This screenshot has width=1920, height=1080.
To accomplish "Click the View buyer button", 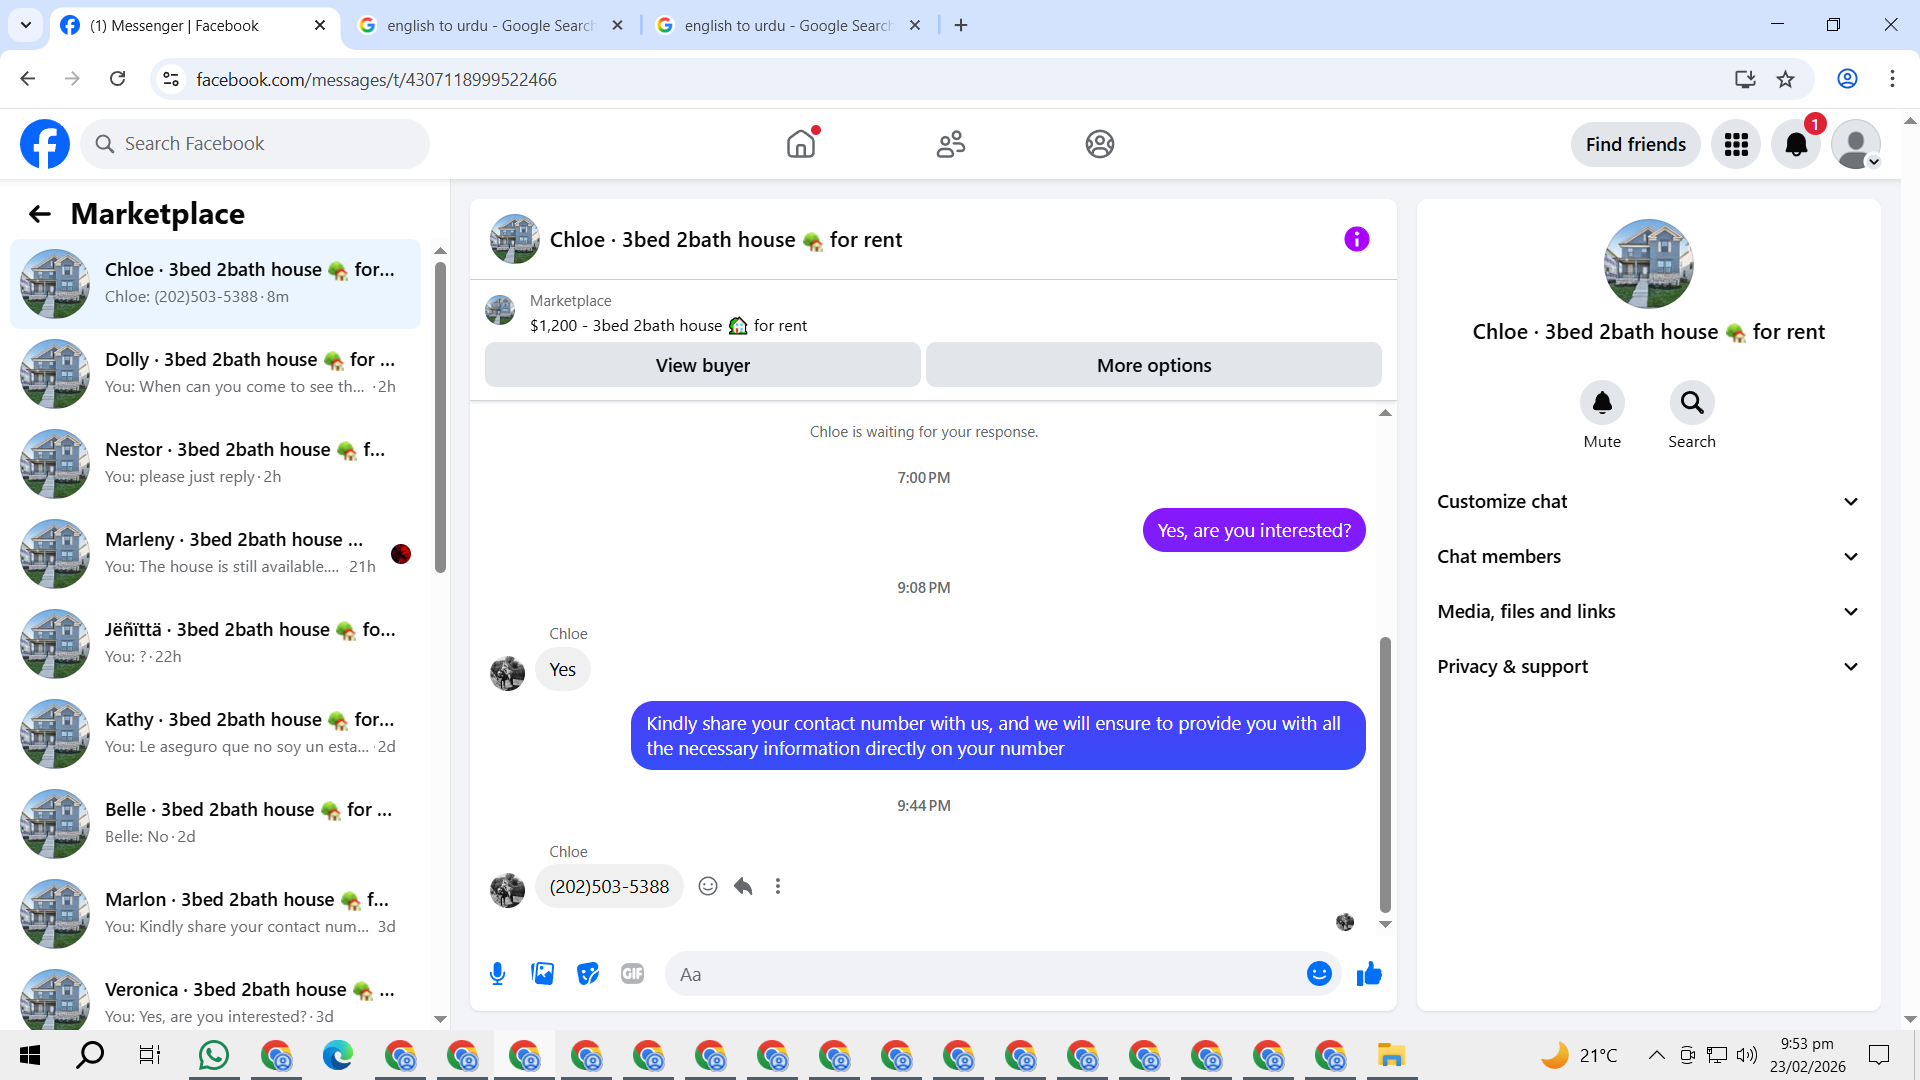I will click(702, 365).
